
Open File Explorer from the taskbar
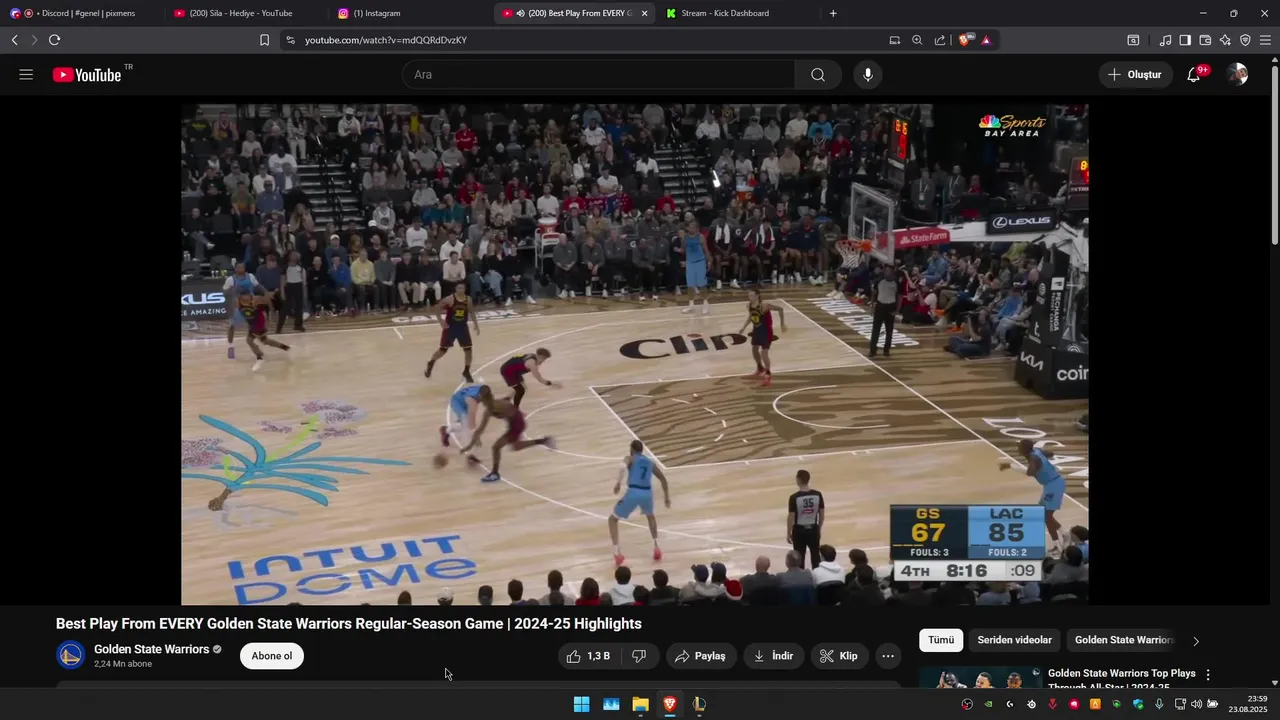tap(640, 704)
